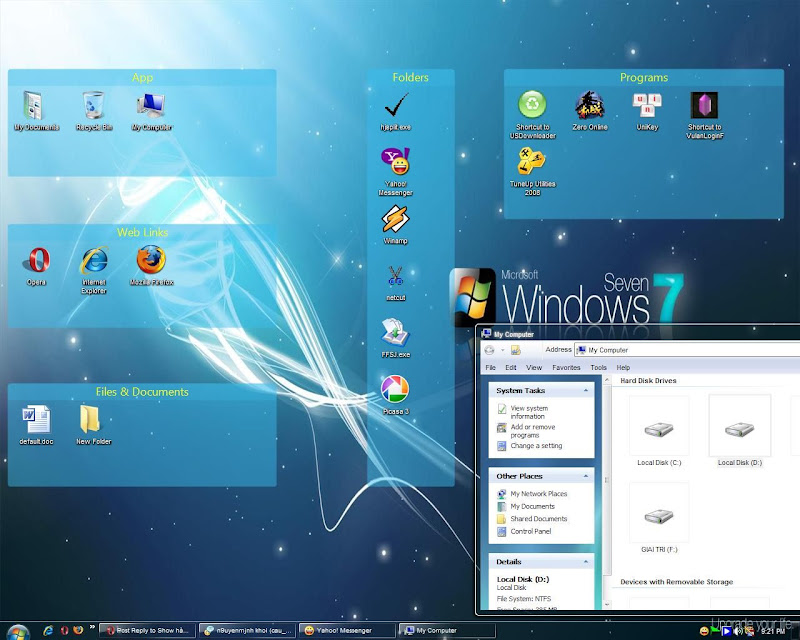
Task: Click the task pane scrollbar down arrow
Action: click(x=607, y=604)
